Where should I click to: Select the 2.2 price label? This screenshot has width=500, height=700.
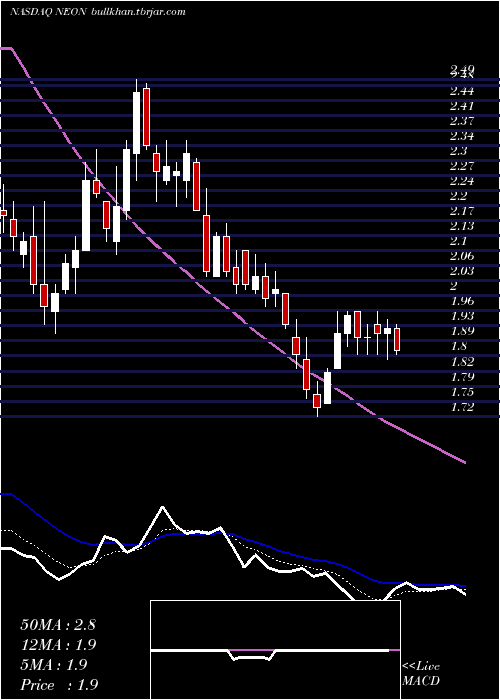(459, 196)
